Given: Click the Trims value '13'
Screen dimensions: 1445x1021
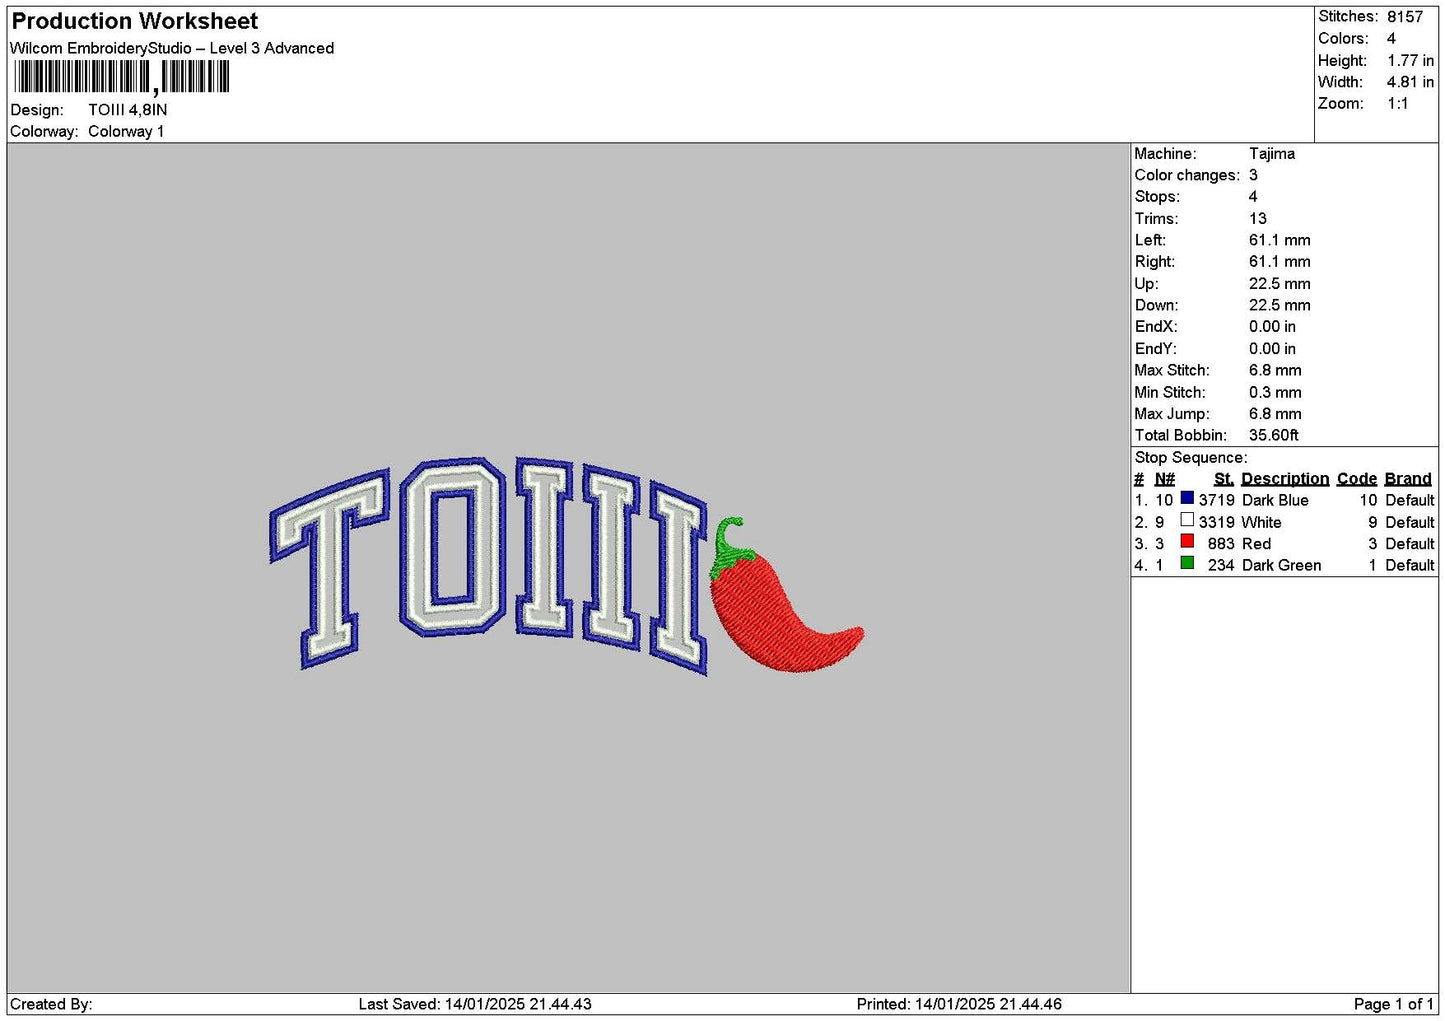Looking at the screenshot, I should pyautogui.click(x=1258, y=219).
